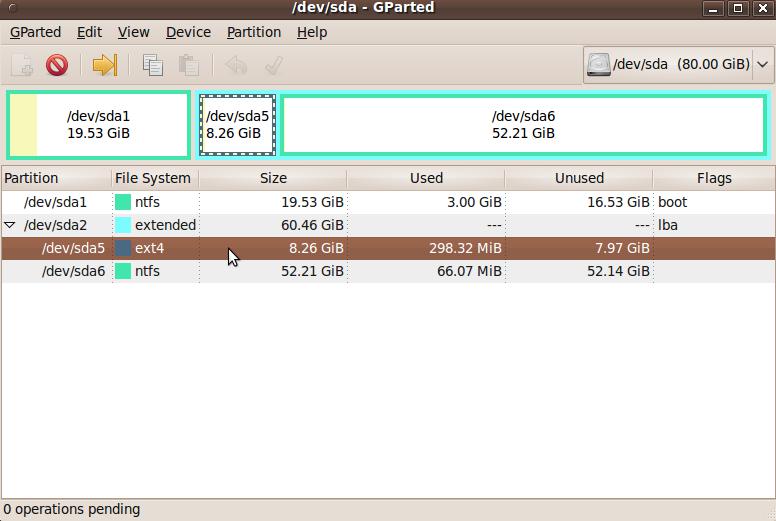Click the hard disk icon in device selector
Viewport: 776px width, 521px height.
(x=598, y=64)
